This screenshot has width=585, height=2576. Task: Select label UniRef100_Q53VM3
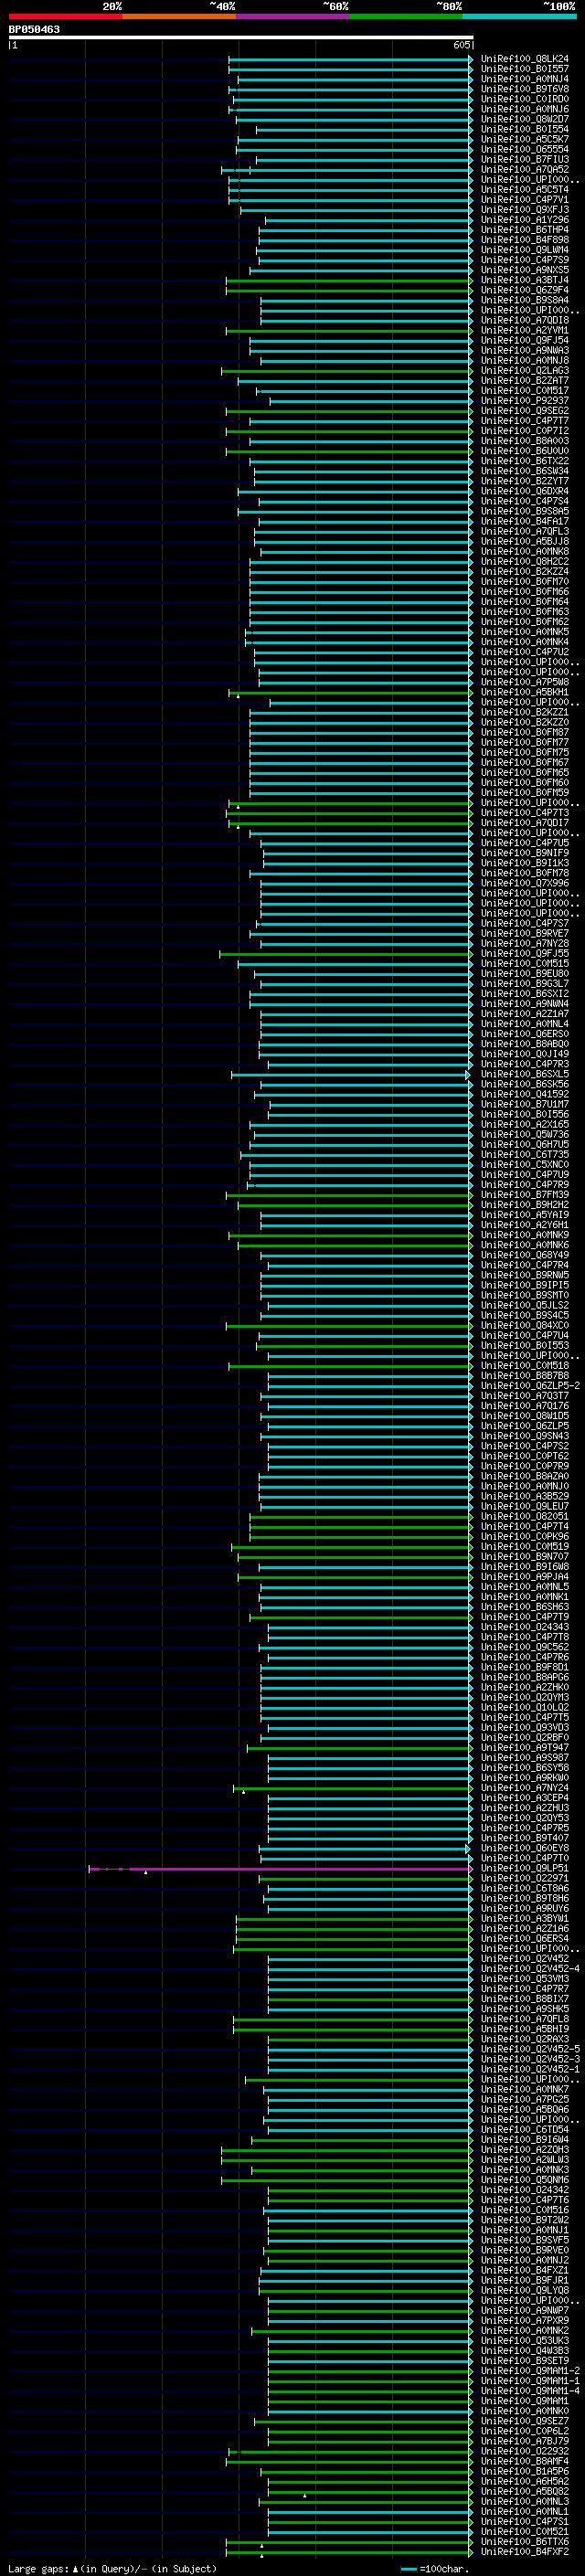point(525,1978)
